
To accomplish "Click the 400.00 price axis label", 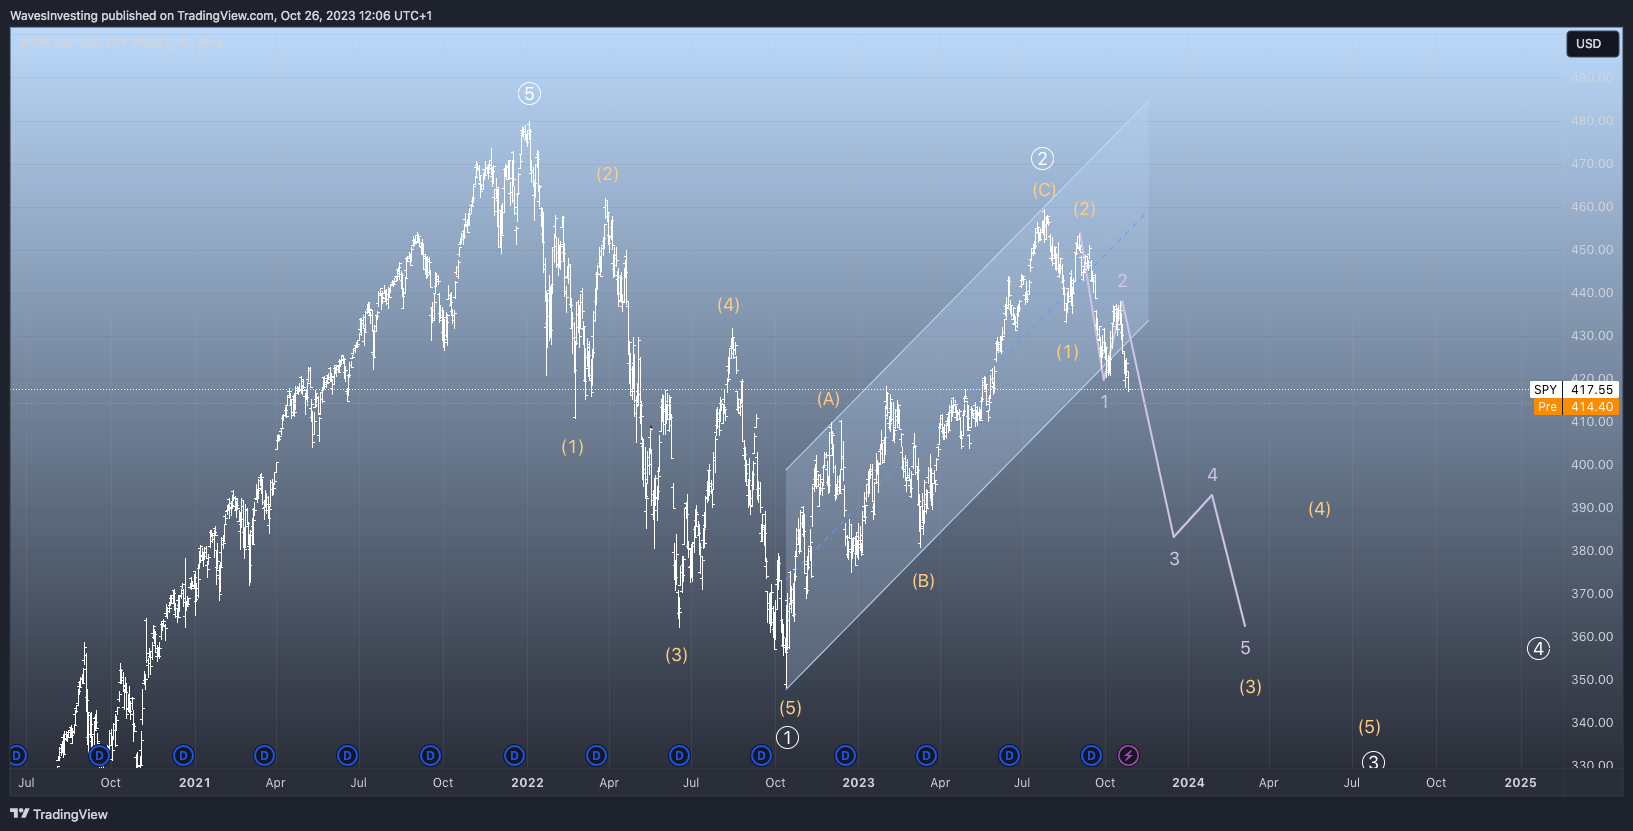I will coord(1591,464).
